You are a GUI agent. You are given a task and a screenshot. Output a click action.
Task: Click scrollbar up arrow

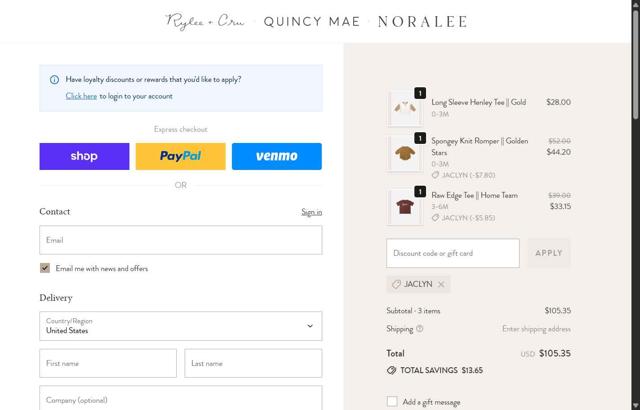point(636,4)
